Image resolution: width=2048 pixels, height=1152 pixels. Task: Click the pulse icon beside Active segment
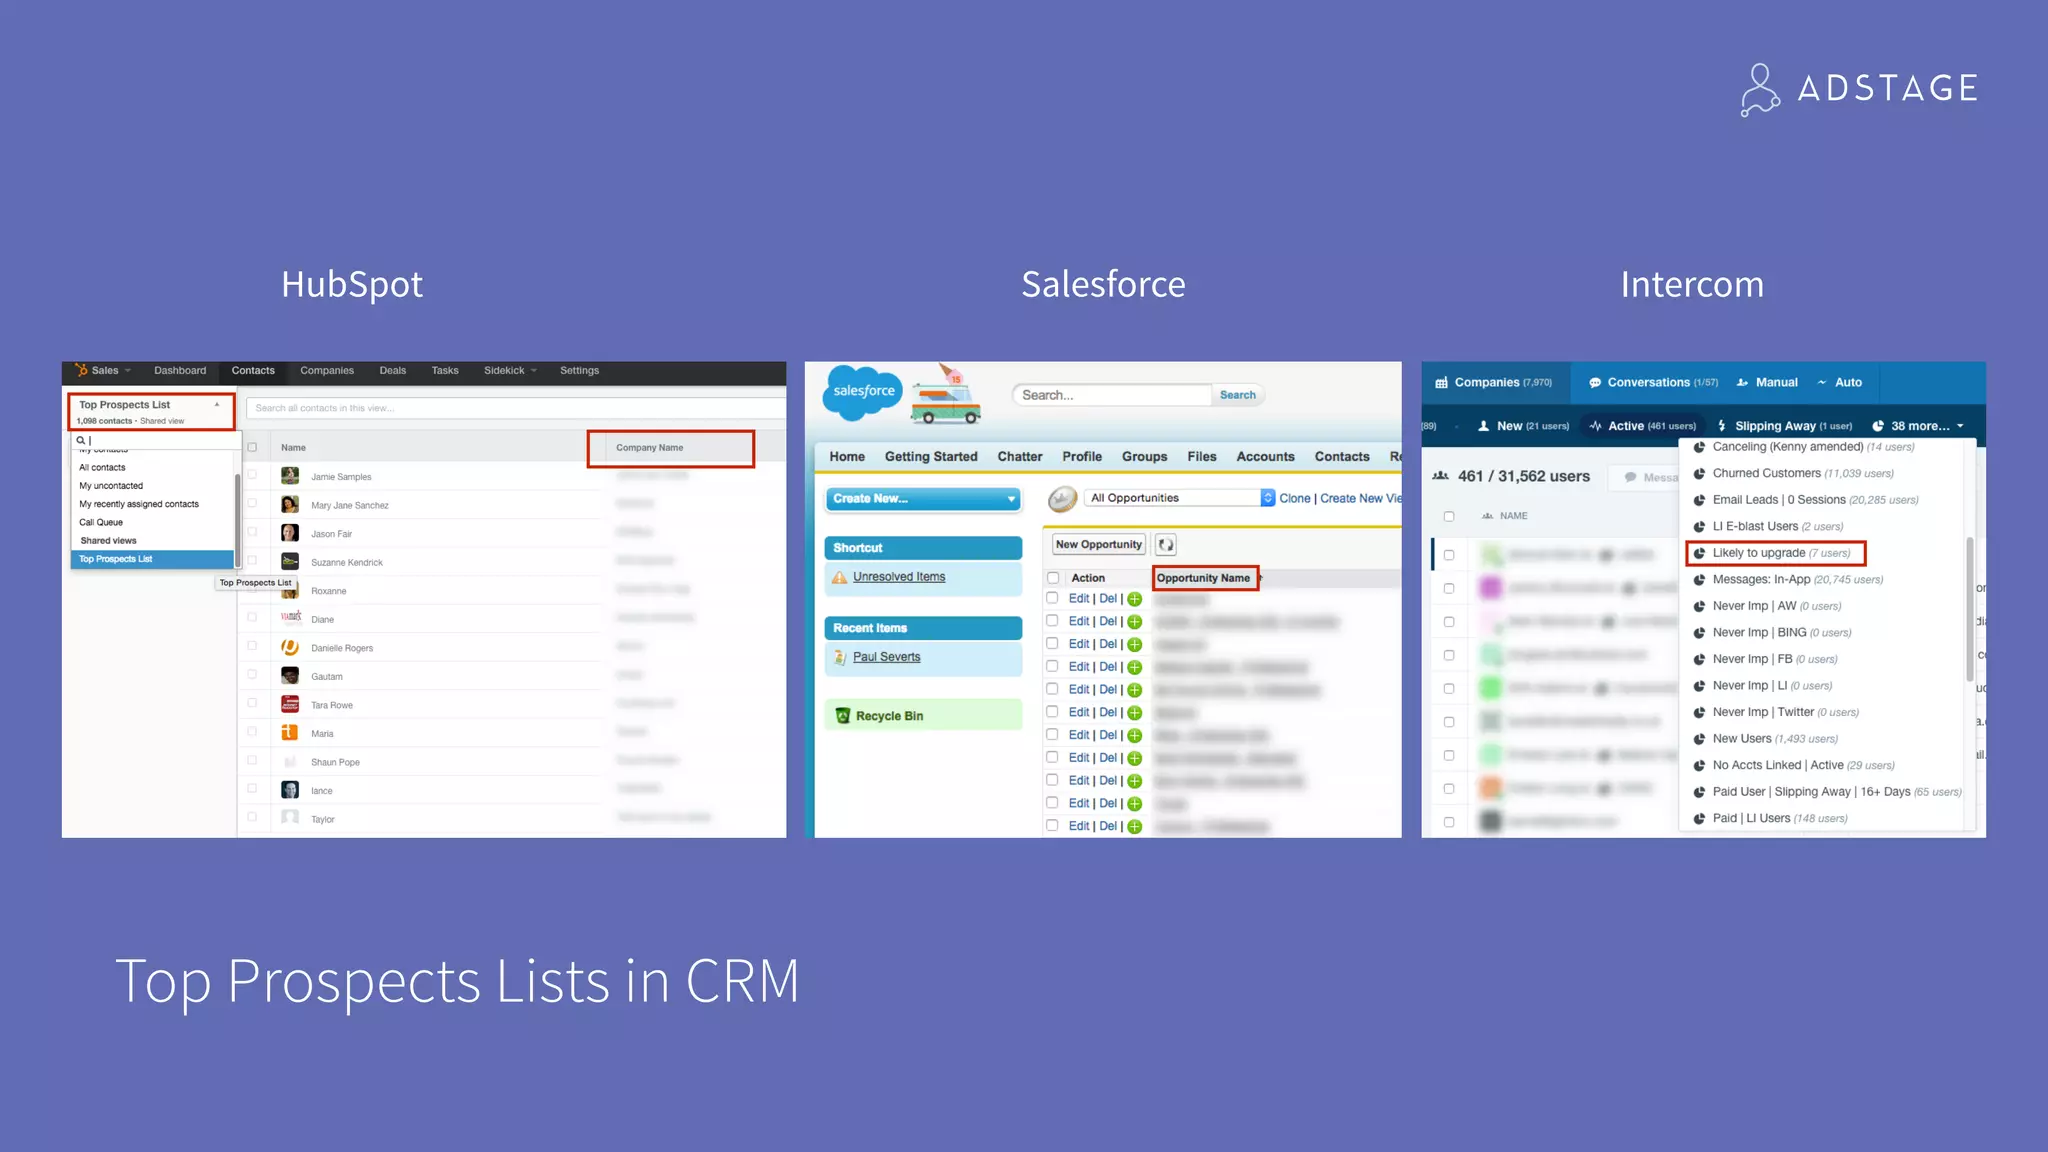[1595, 426]
